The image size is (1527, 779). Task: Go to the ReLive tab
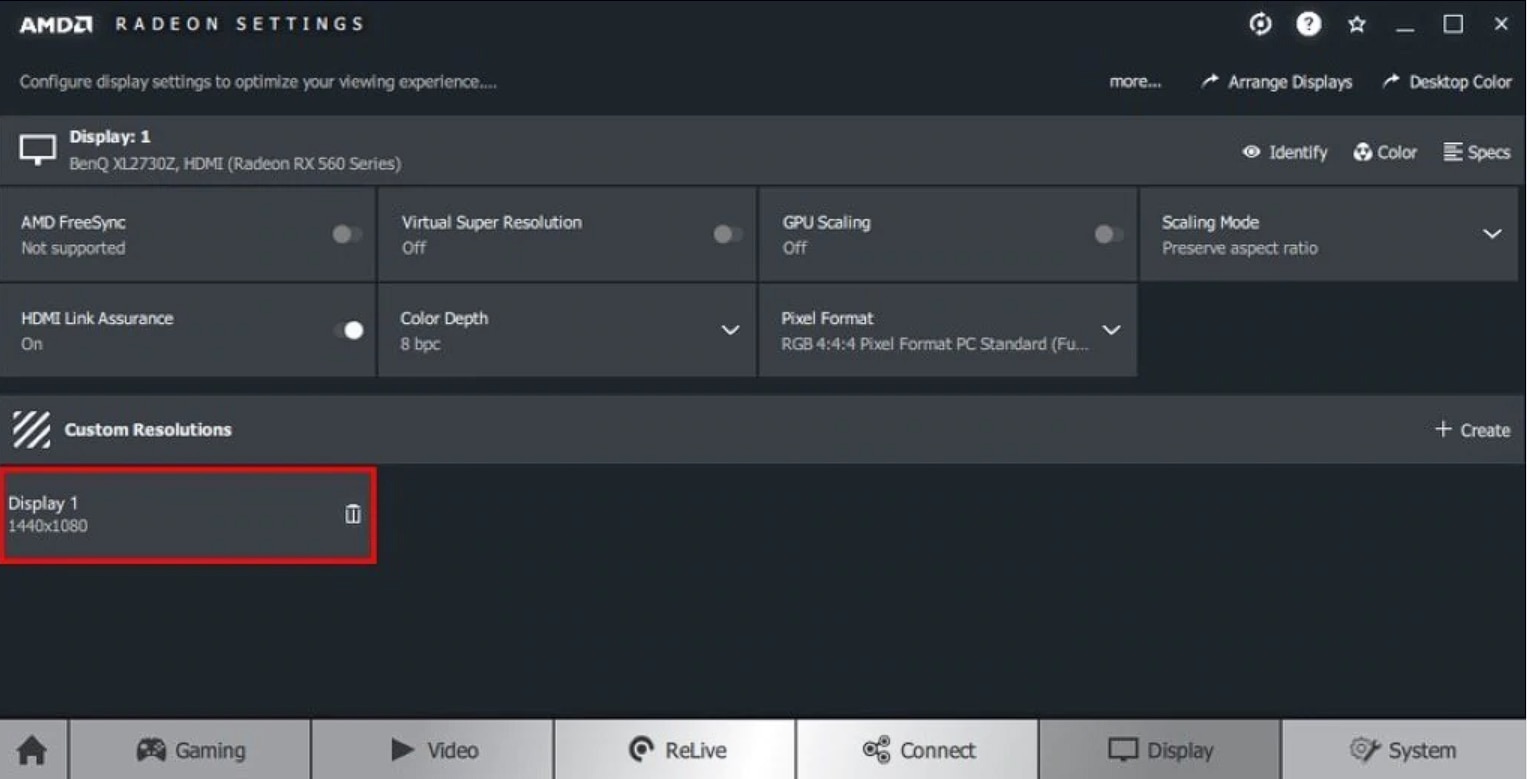(x=675, y=750)
